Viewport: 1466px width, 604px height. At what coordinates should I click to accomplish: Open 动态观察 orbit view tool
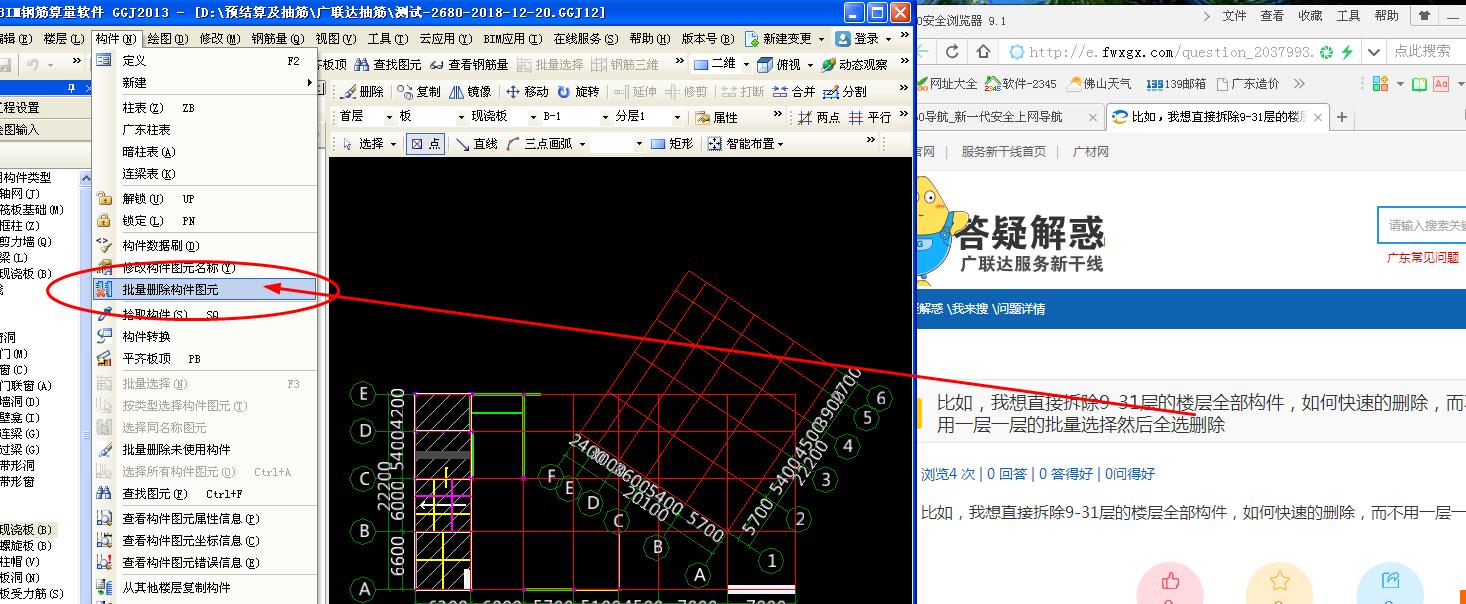coord(854,64)
